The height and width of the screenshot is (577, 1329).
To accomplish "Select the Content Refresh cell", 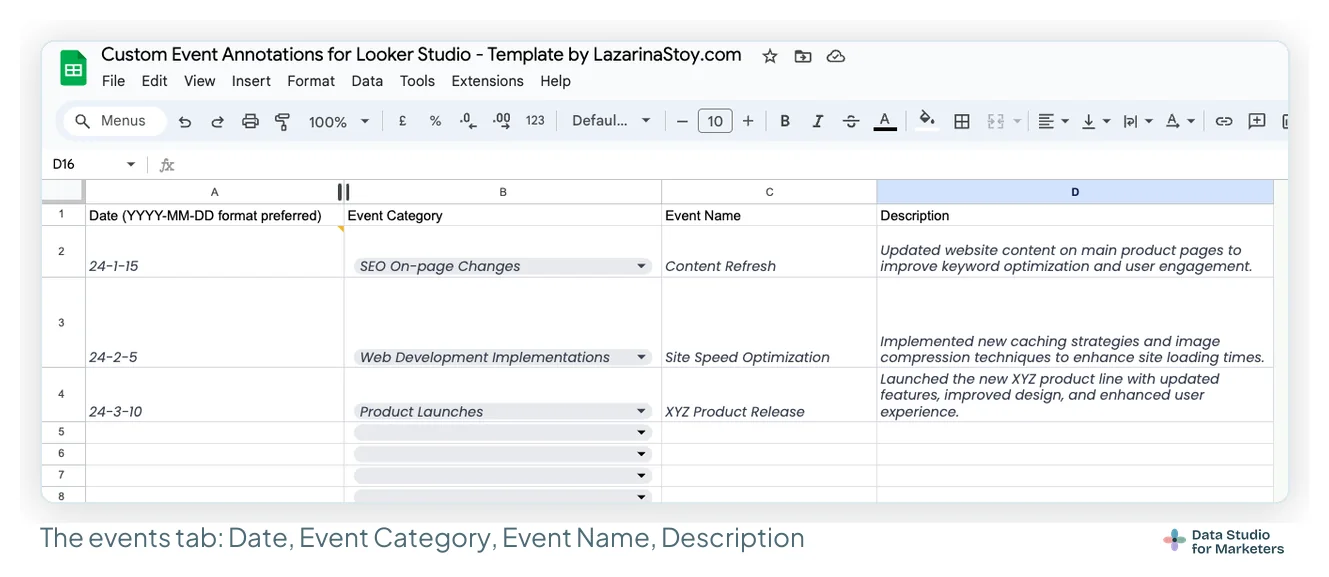I will coord(769,252).
